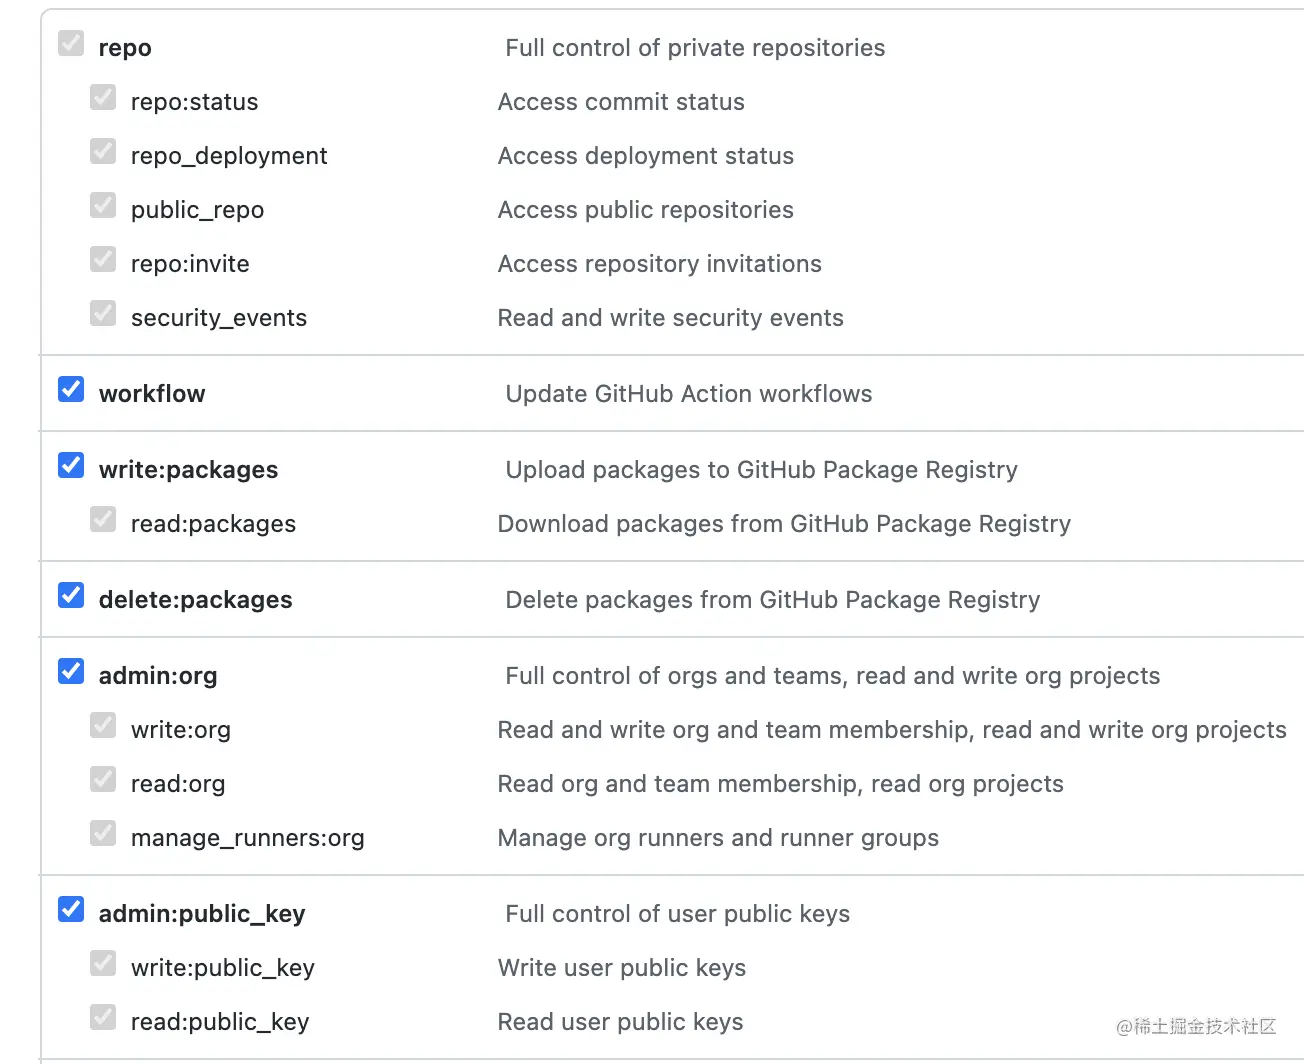Click the admin:org scope label
Image resolution: width=1304 pixels, height=1064 pixels.
pos(158,676)
